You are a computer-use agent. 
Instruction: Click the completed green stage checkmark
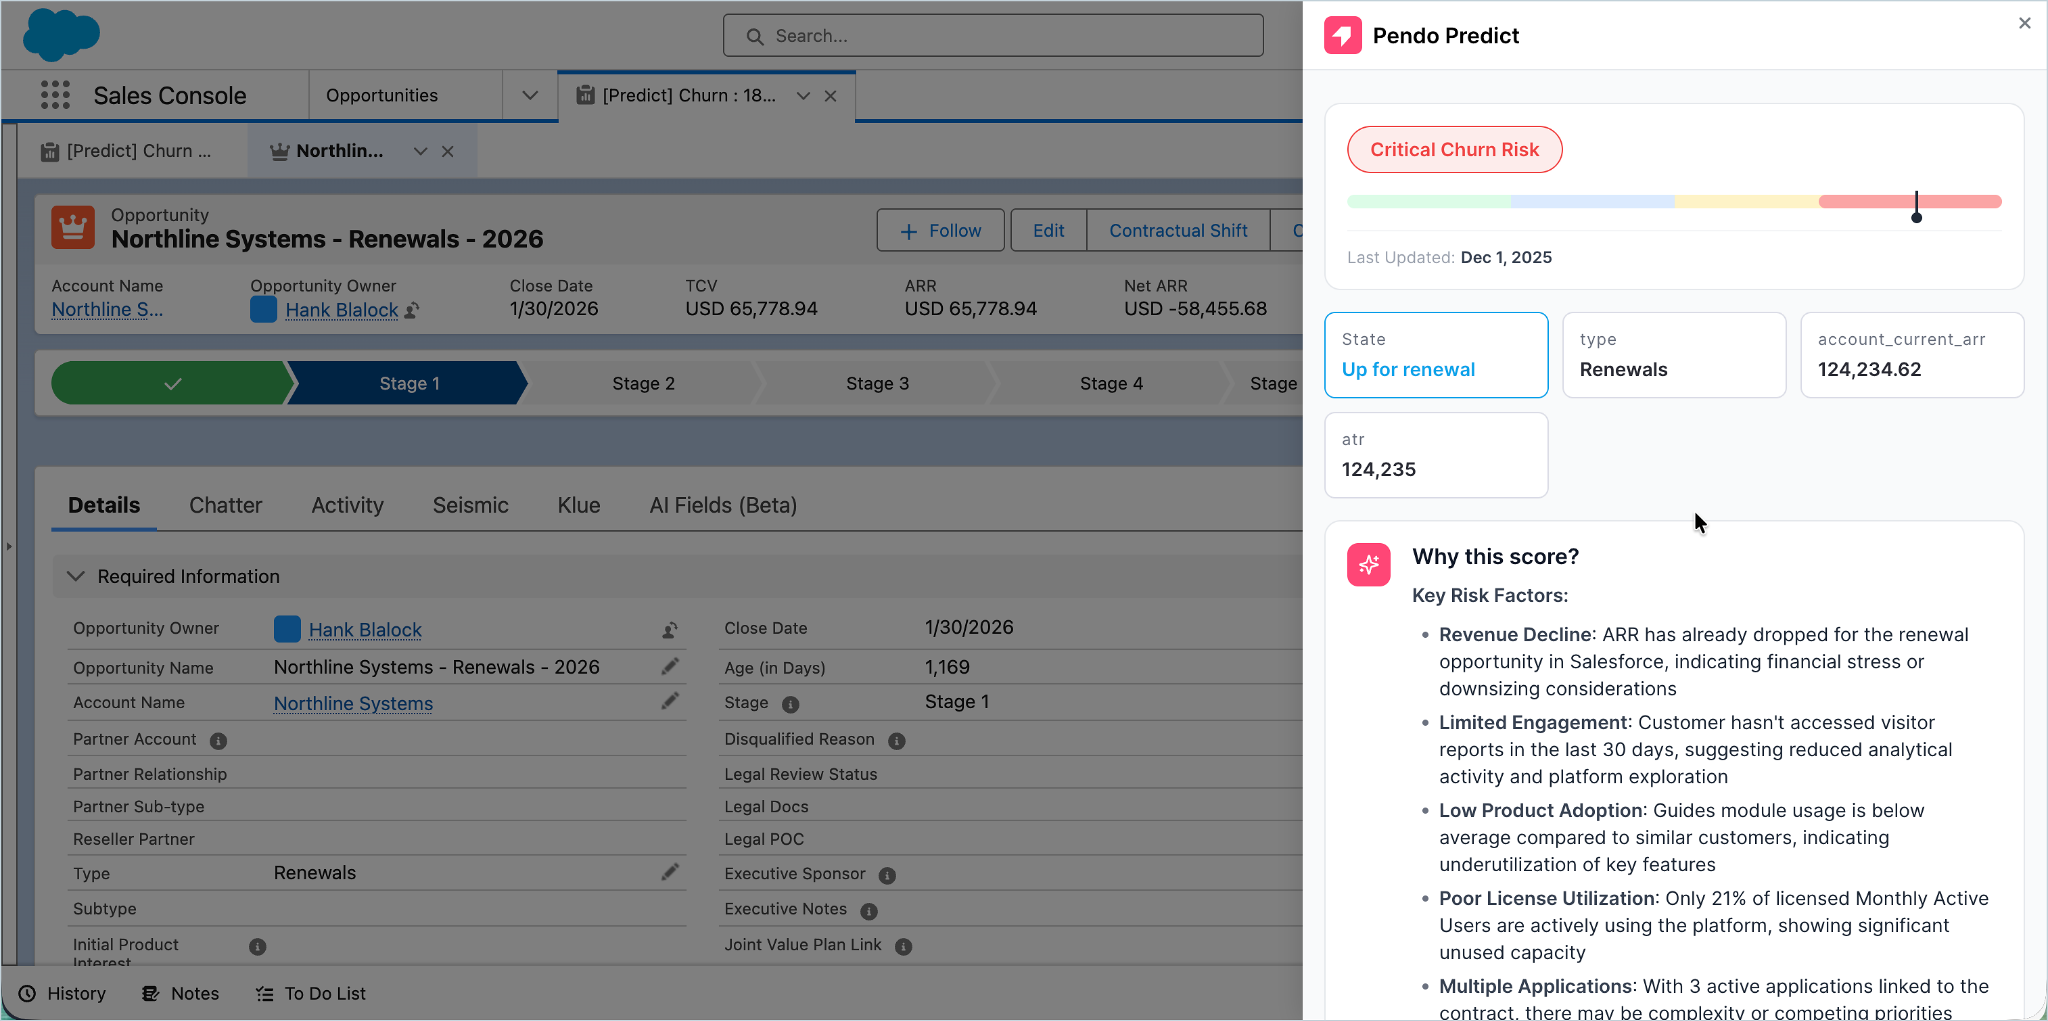[x=172, y=383]
